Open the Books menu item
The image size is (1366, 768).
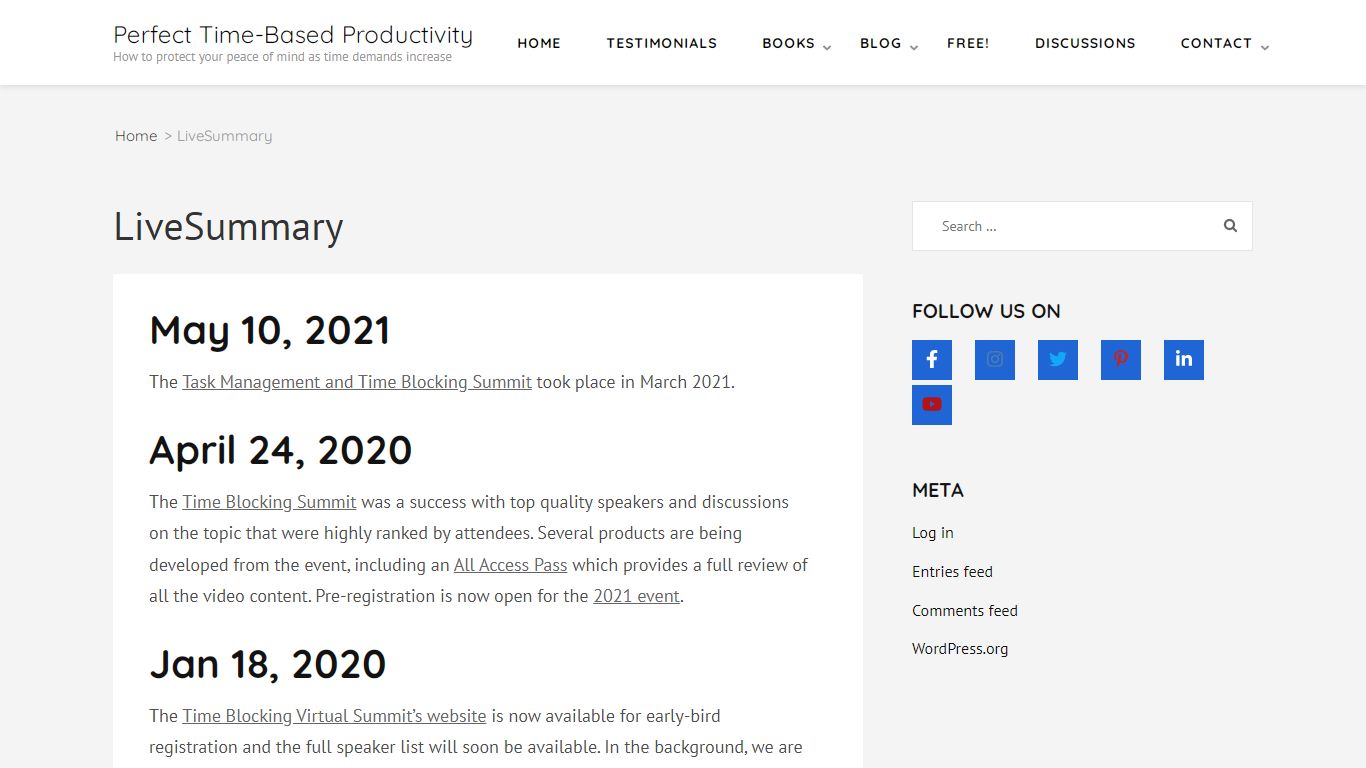tap(788, 43)
